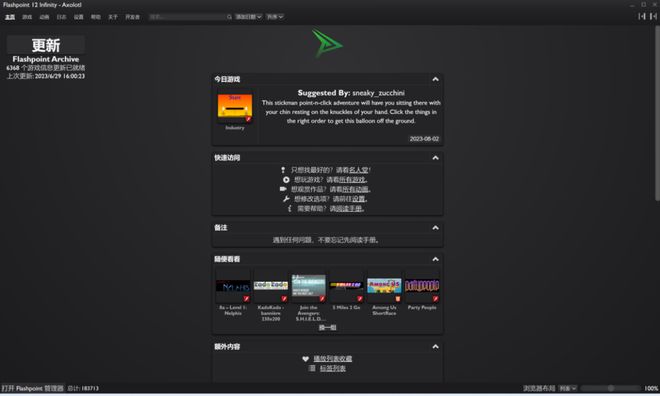Click the search magnifier icon in top bar

(229, 17)
